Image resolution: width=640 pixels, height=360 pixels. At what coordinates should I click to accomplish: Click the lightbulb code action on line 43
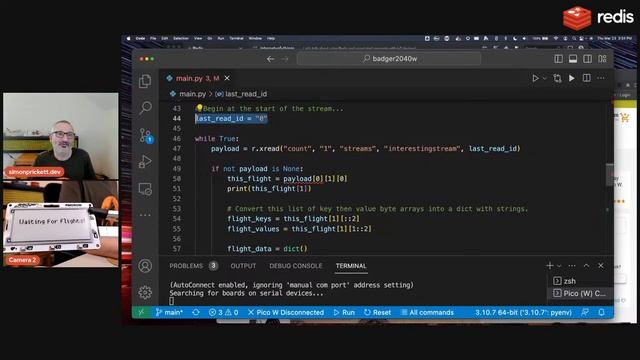[x=199, y=108]
